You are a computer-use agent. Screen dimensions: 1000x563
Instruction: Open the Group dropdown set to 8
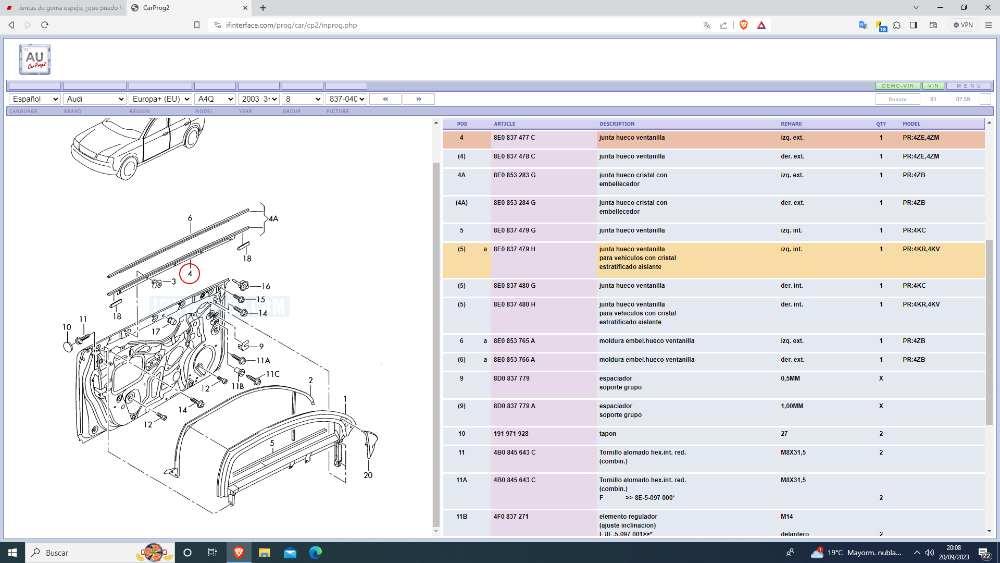(302, 99)
